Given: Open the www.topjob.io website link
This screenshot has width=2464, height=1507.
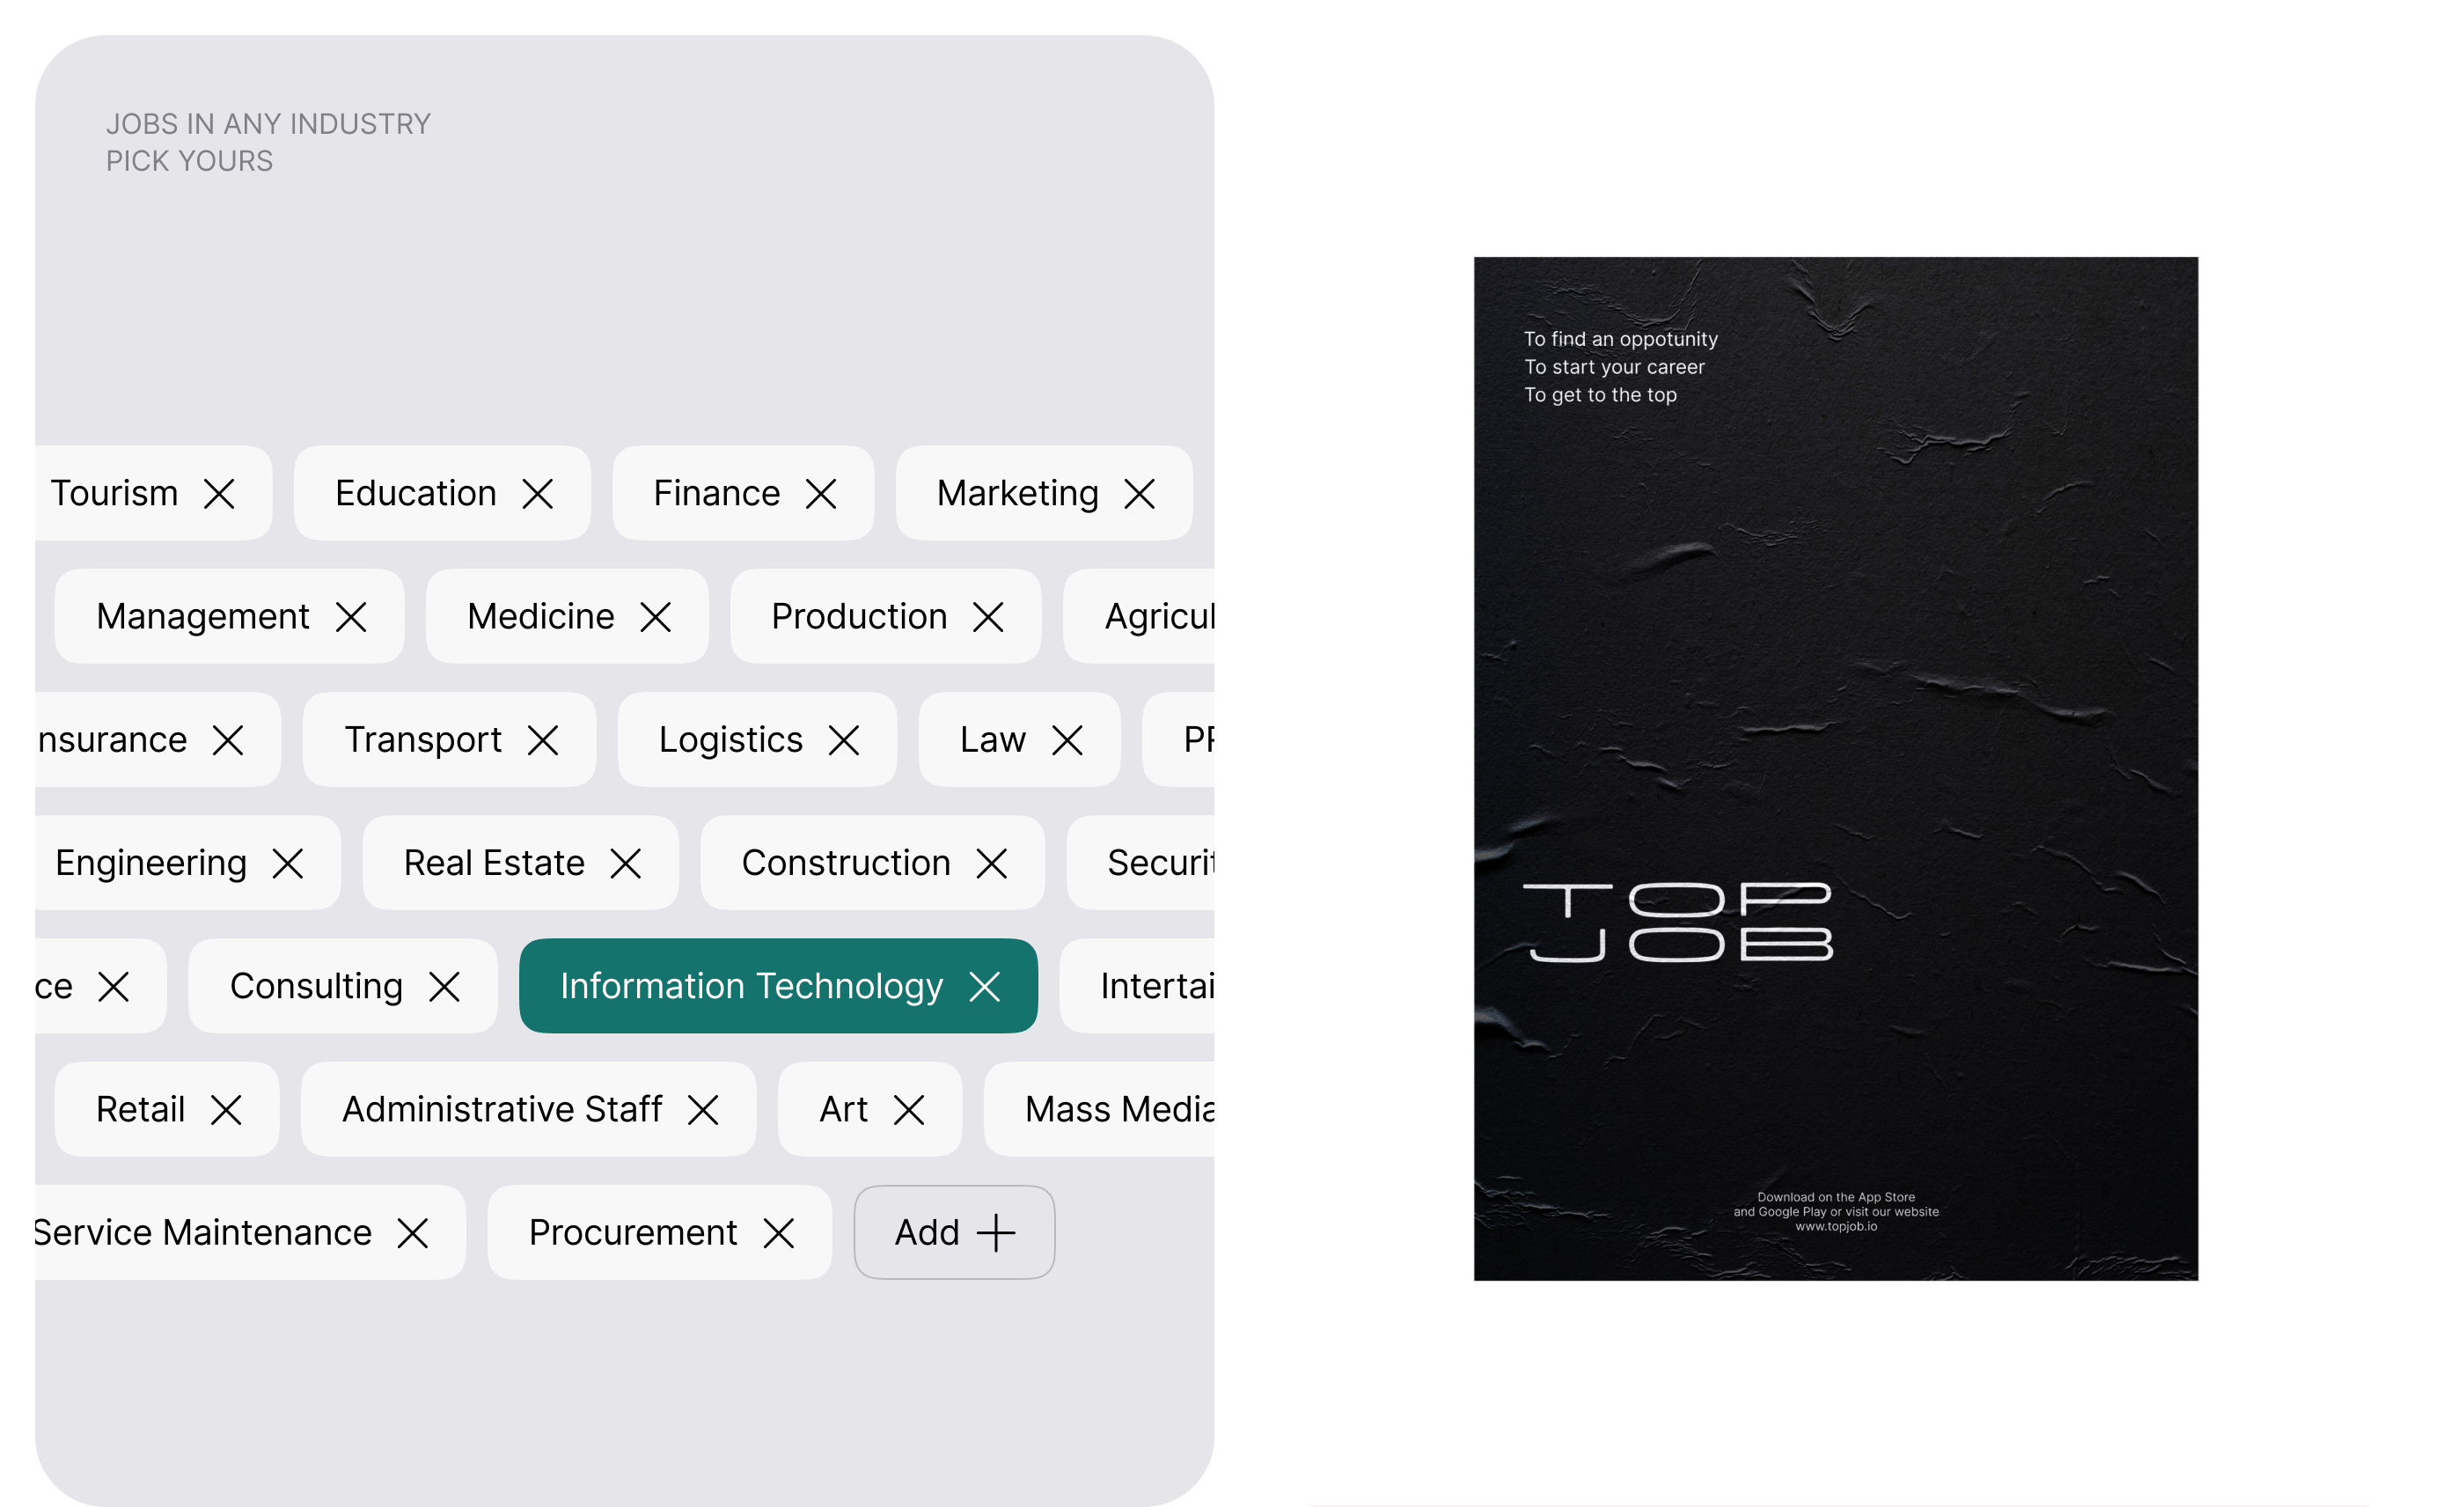Looking at the screenshot, I should pyautogui.click(x=1836, y=1226).
